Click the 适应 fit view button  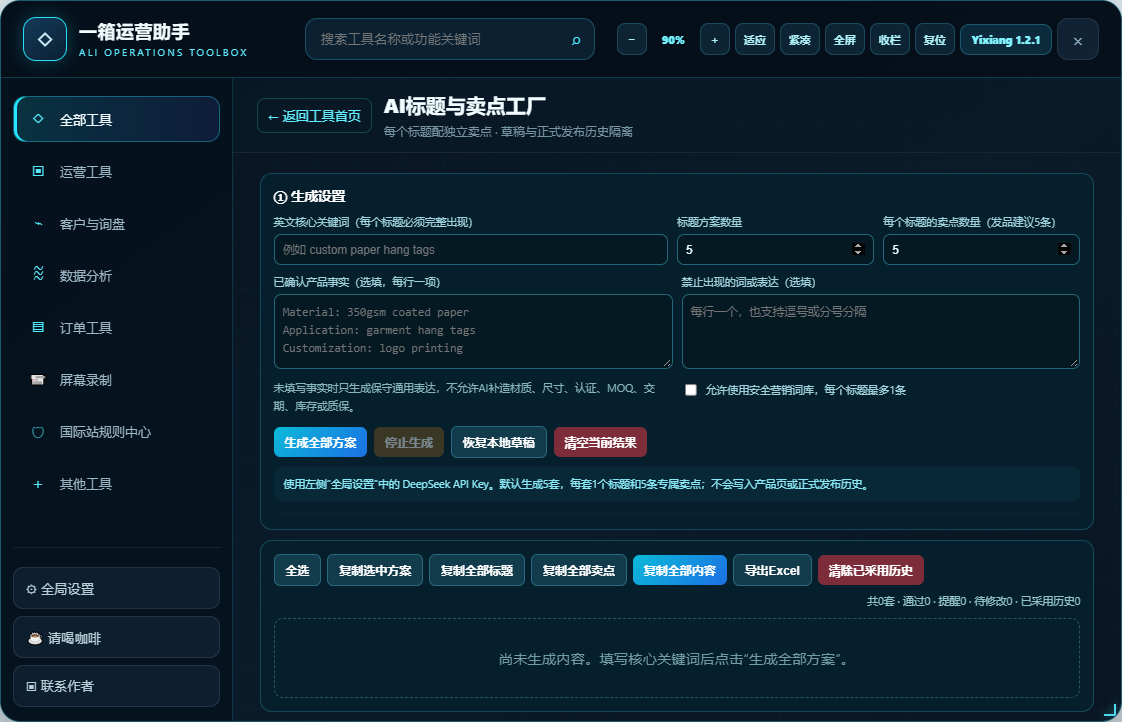coord(754,39)
